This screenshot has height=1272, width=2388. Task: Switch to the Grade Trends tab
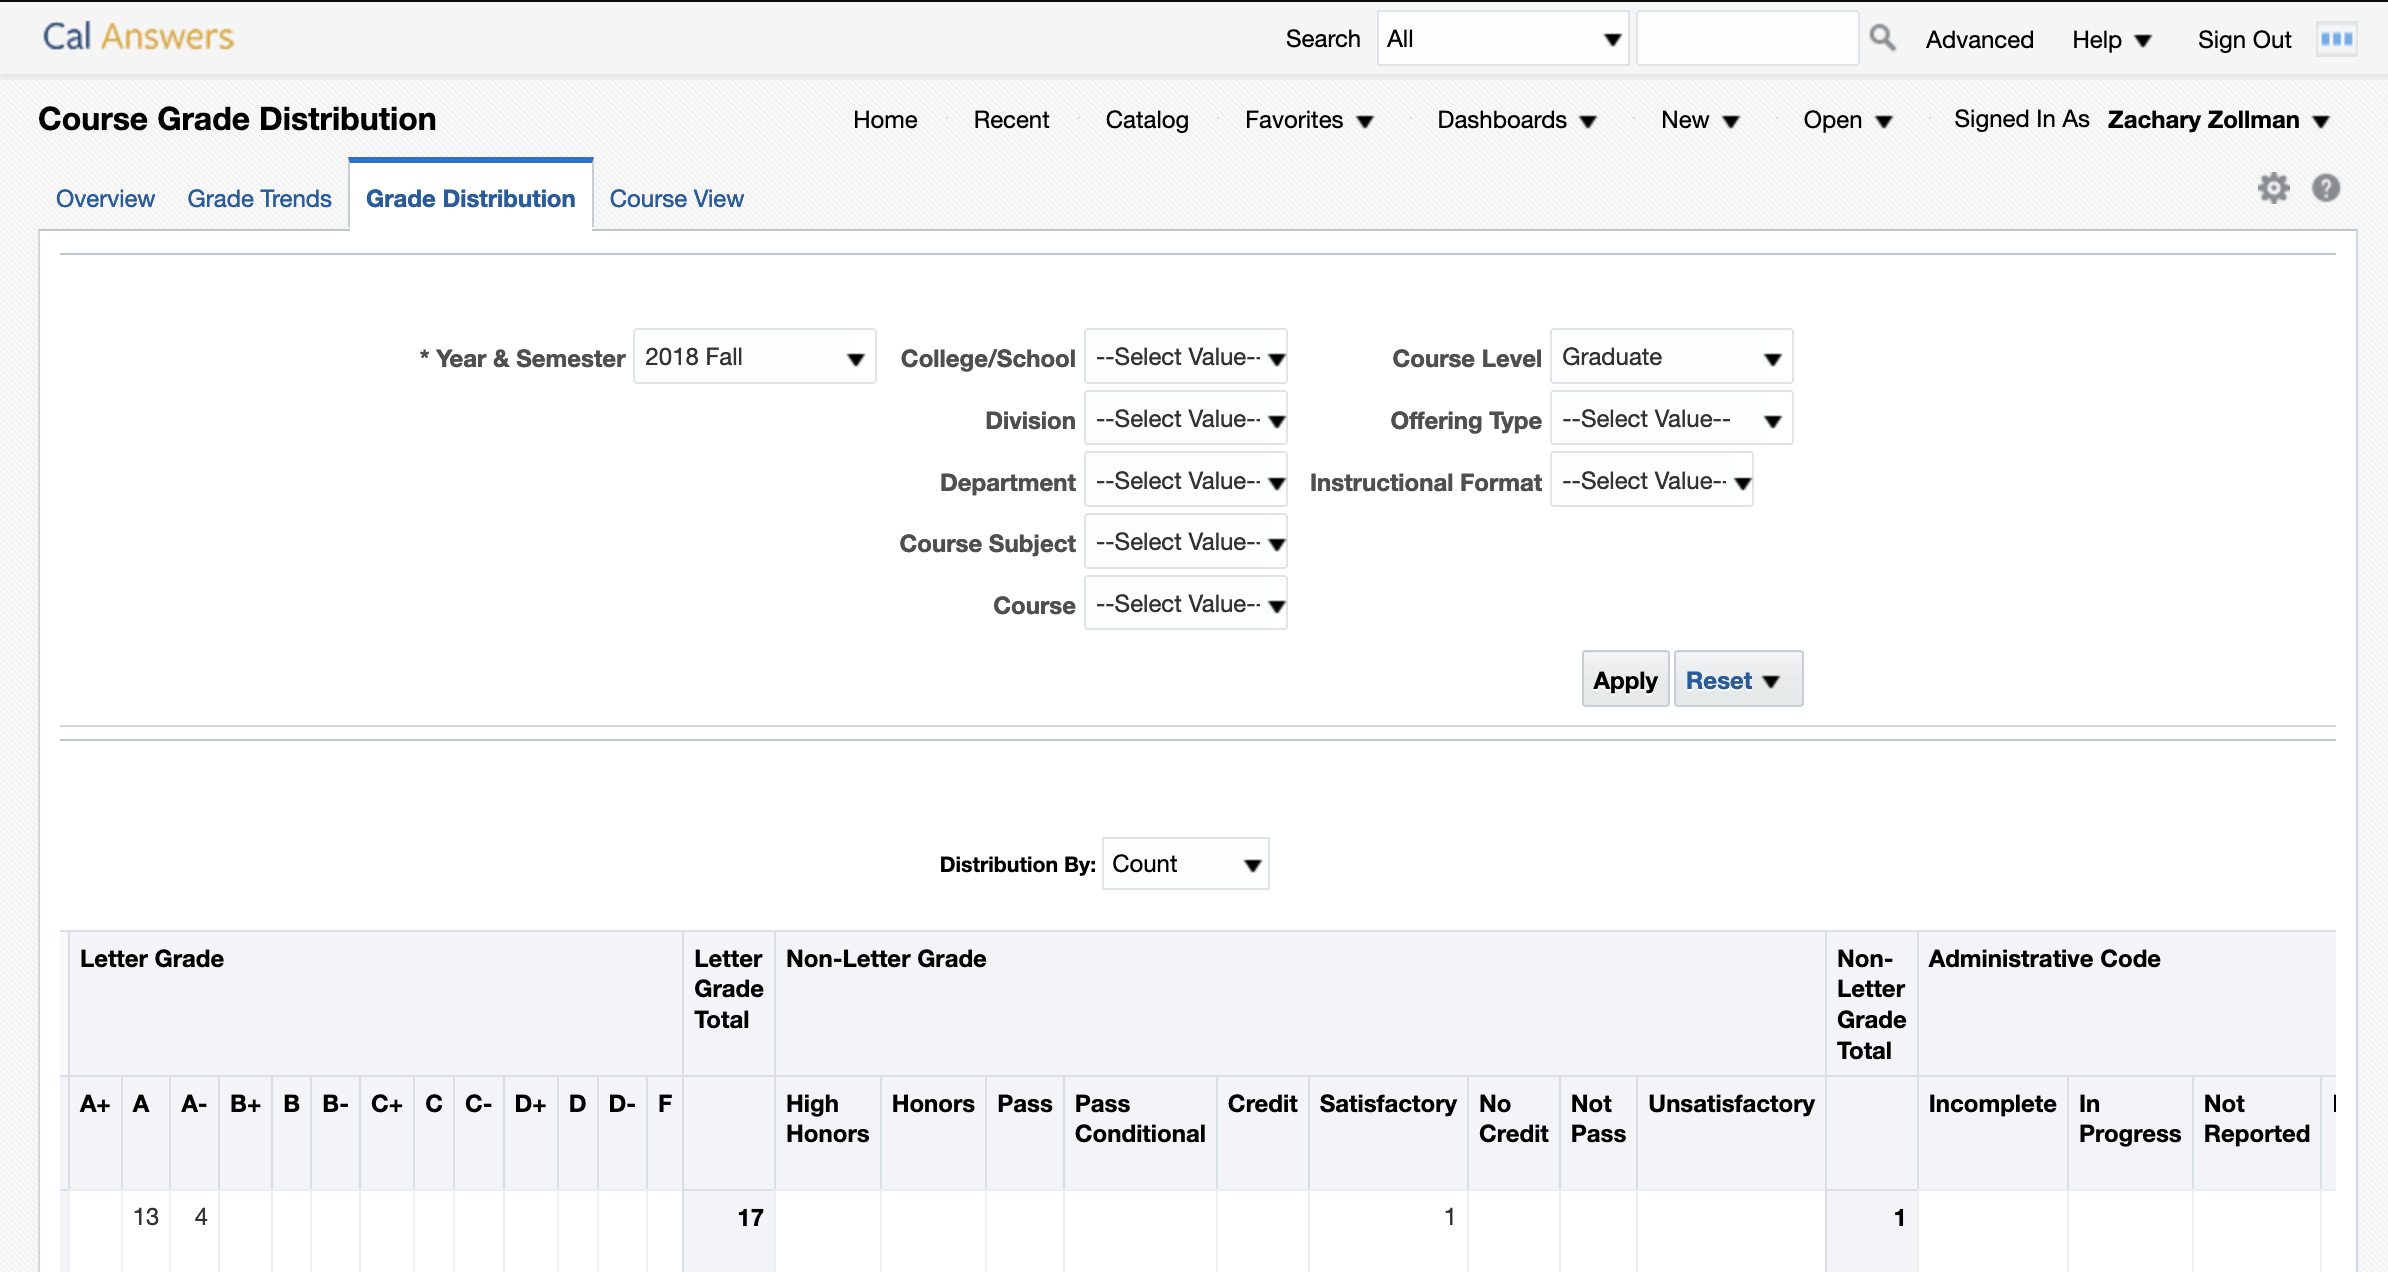click(259, 198)
